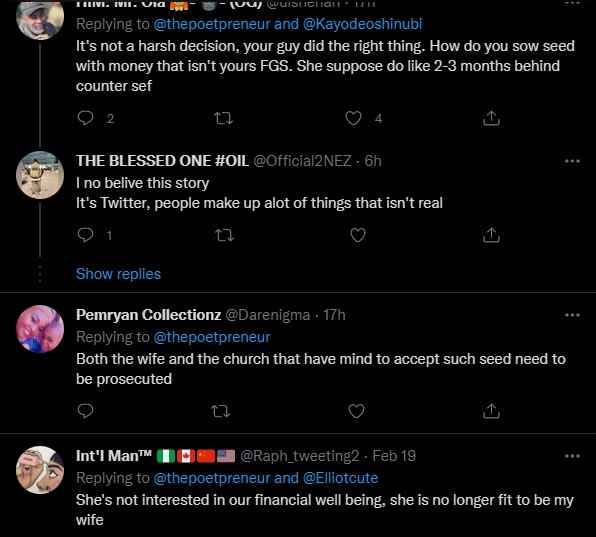Expand 'Show replies' under Official2NEZ tweet
This screenshot has width=596, height=537.
click(118, 274)
